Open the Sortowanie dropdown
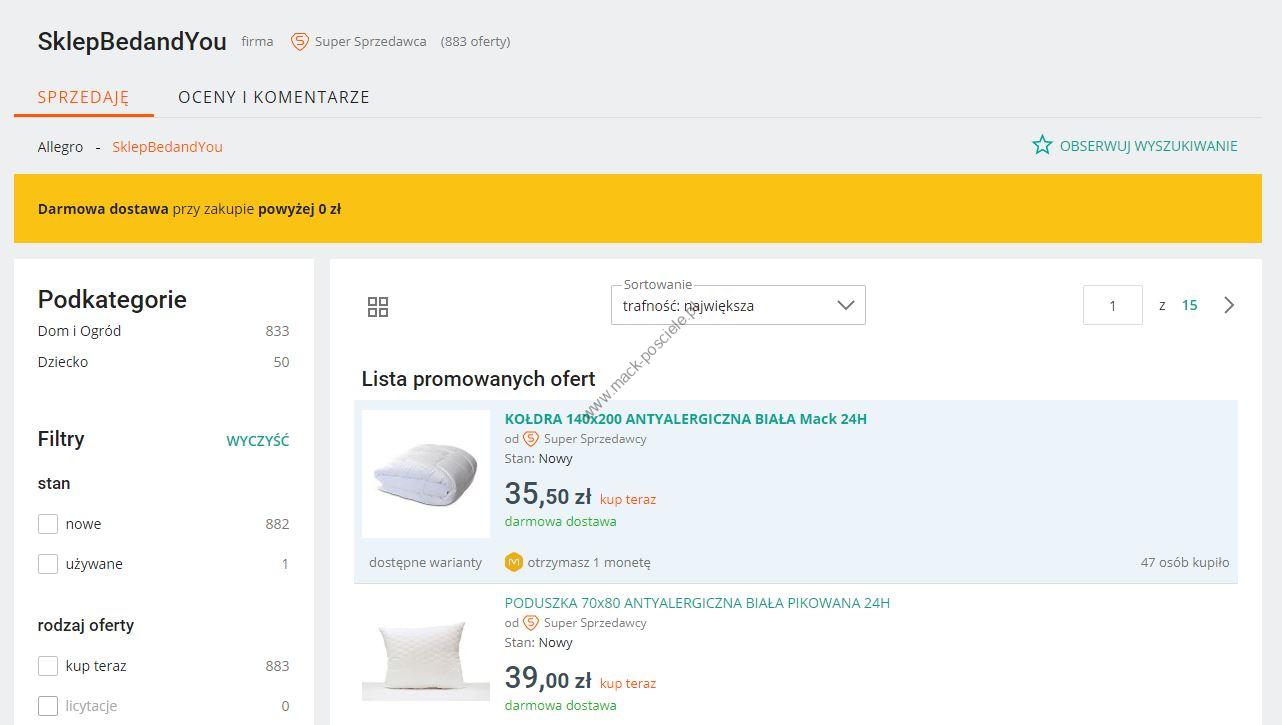The width and height of the screenshot is (1282, 725). [x=738, y=306]
